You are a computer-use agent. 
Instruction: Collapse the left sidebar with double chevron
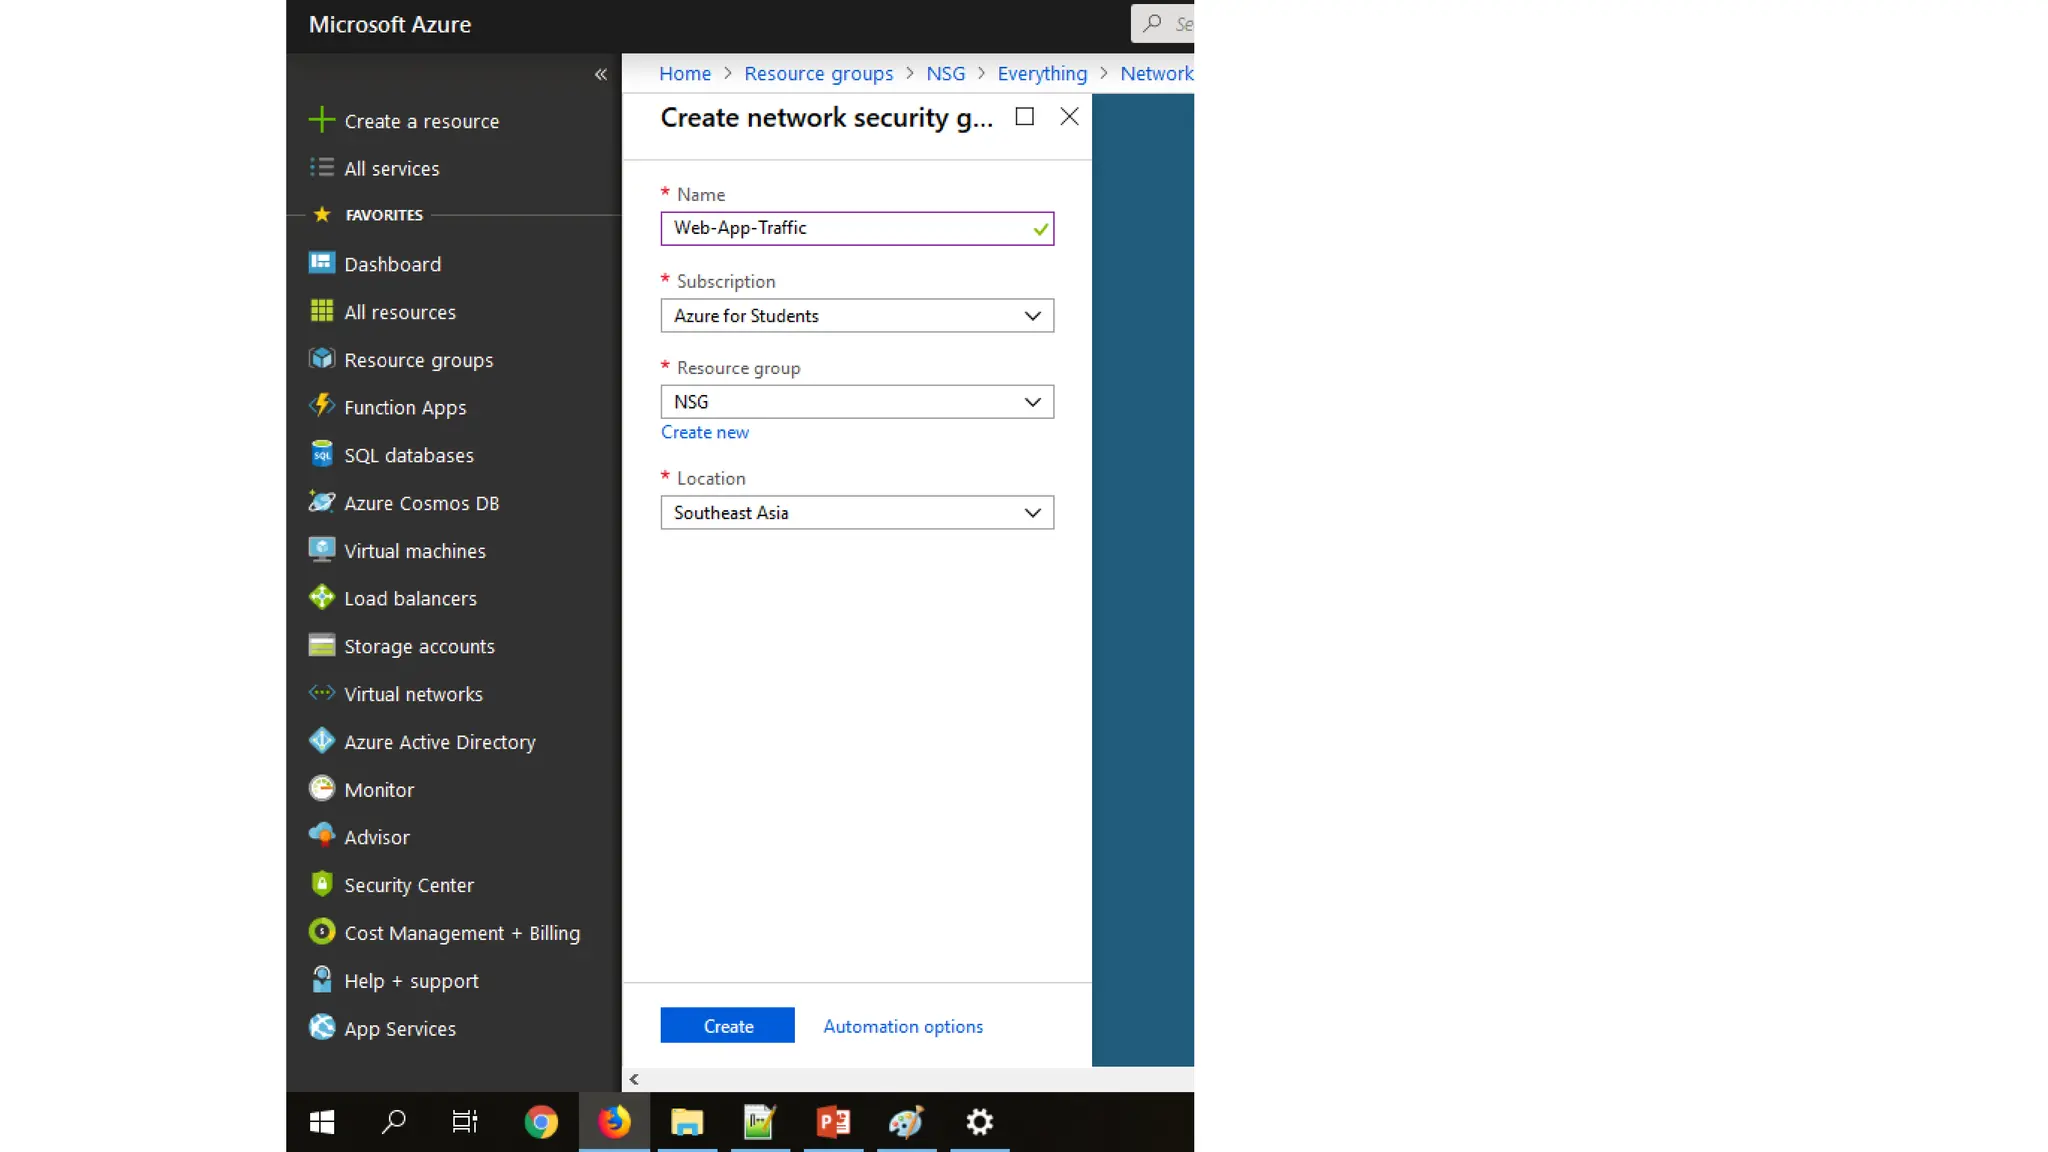(x=600, y=74)
